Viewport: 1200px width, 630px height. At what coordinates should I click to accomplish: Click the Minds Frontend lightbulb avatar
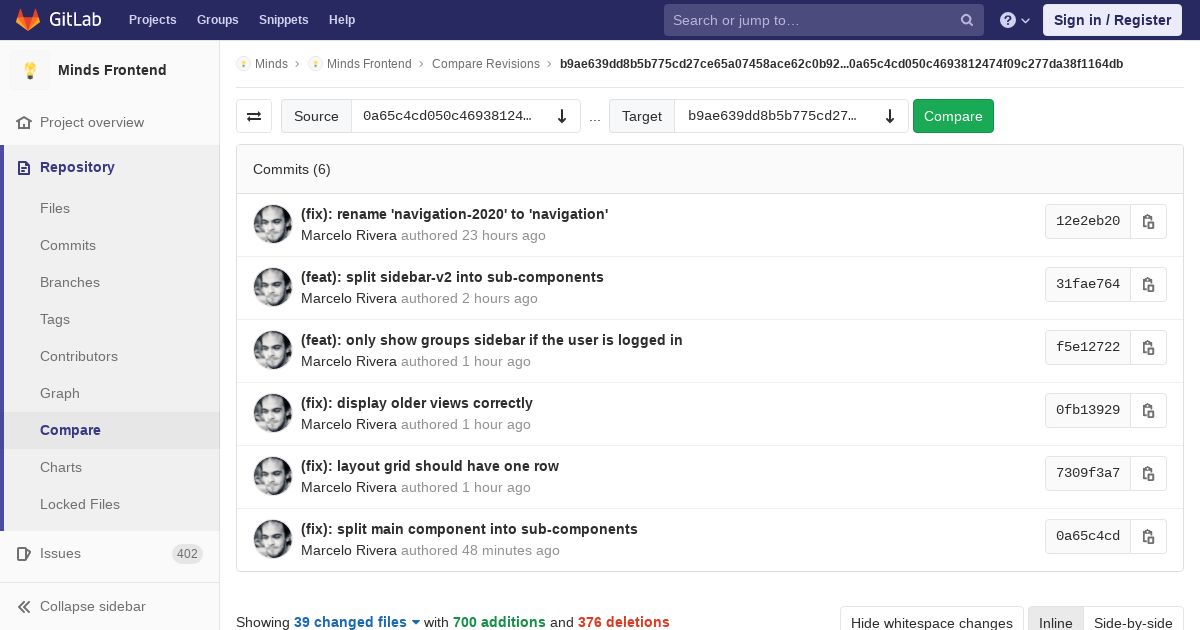[30, 70]
